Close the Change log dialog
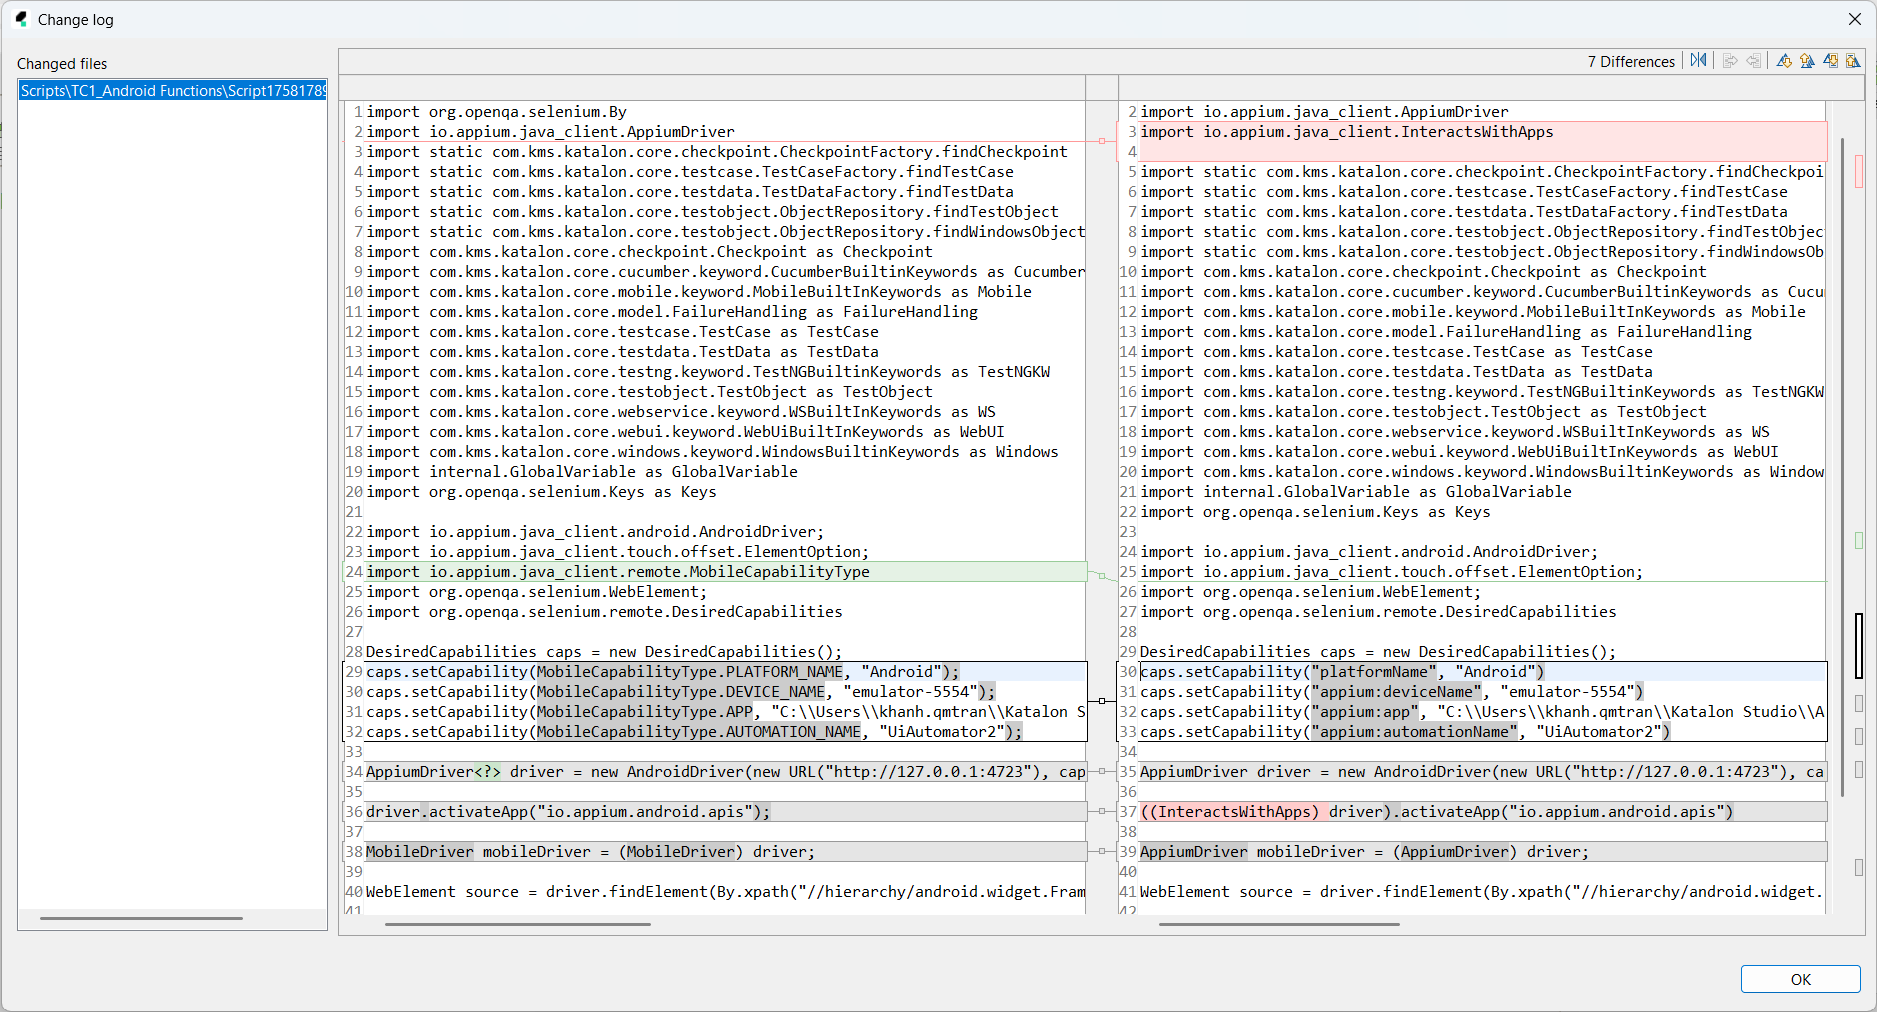1877x1012 pixels. pyautogui.click(x=1854, y=19)
